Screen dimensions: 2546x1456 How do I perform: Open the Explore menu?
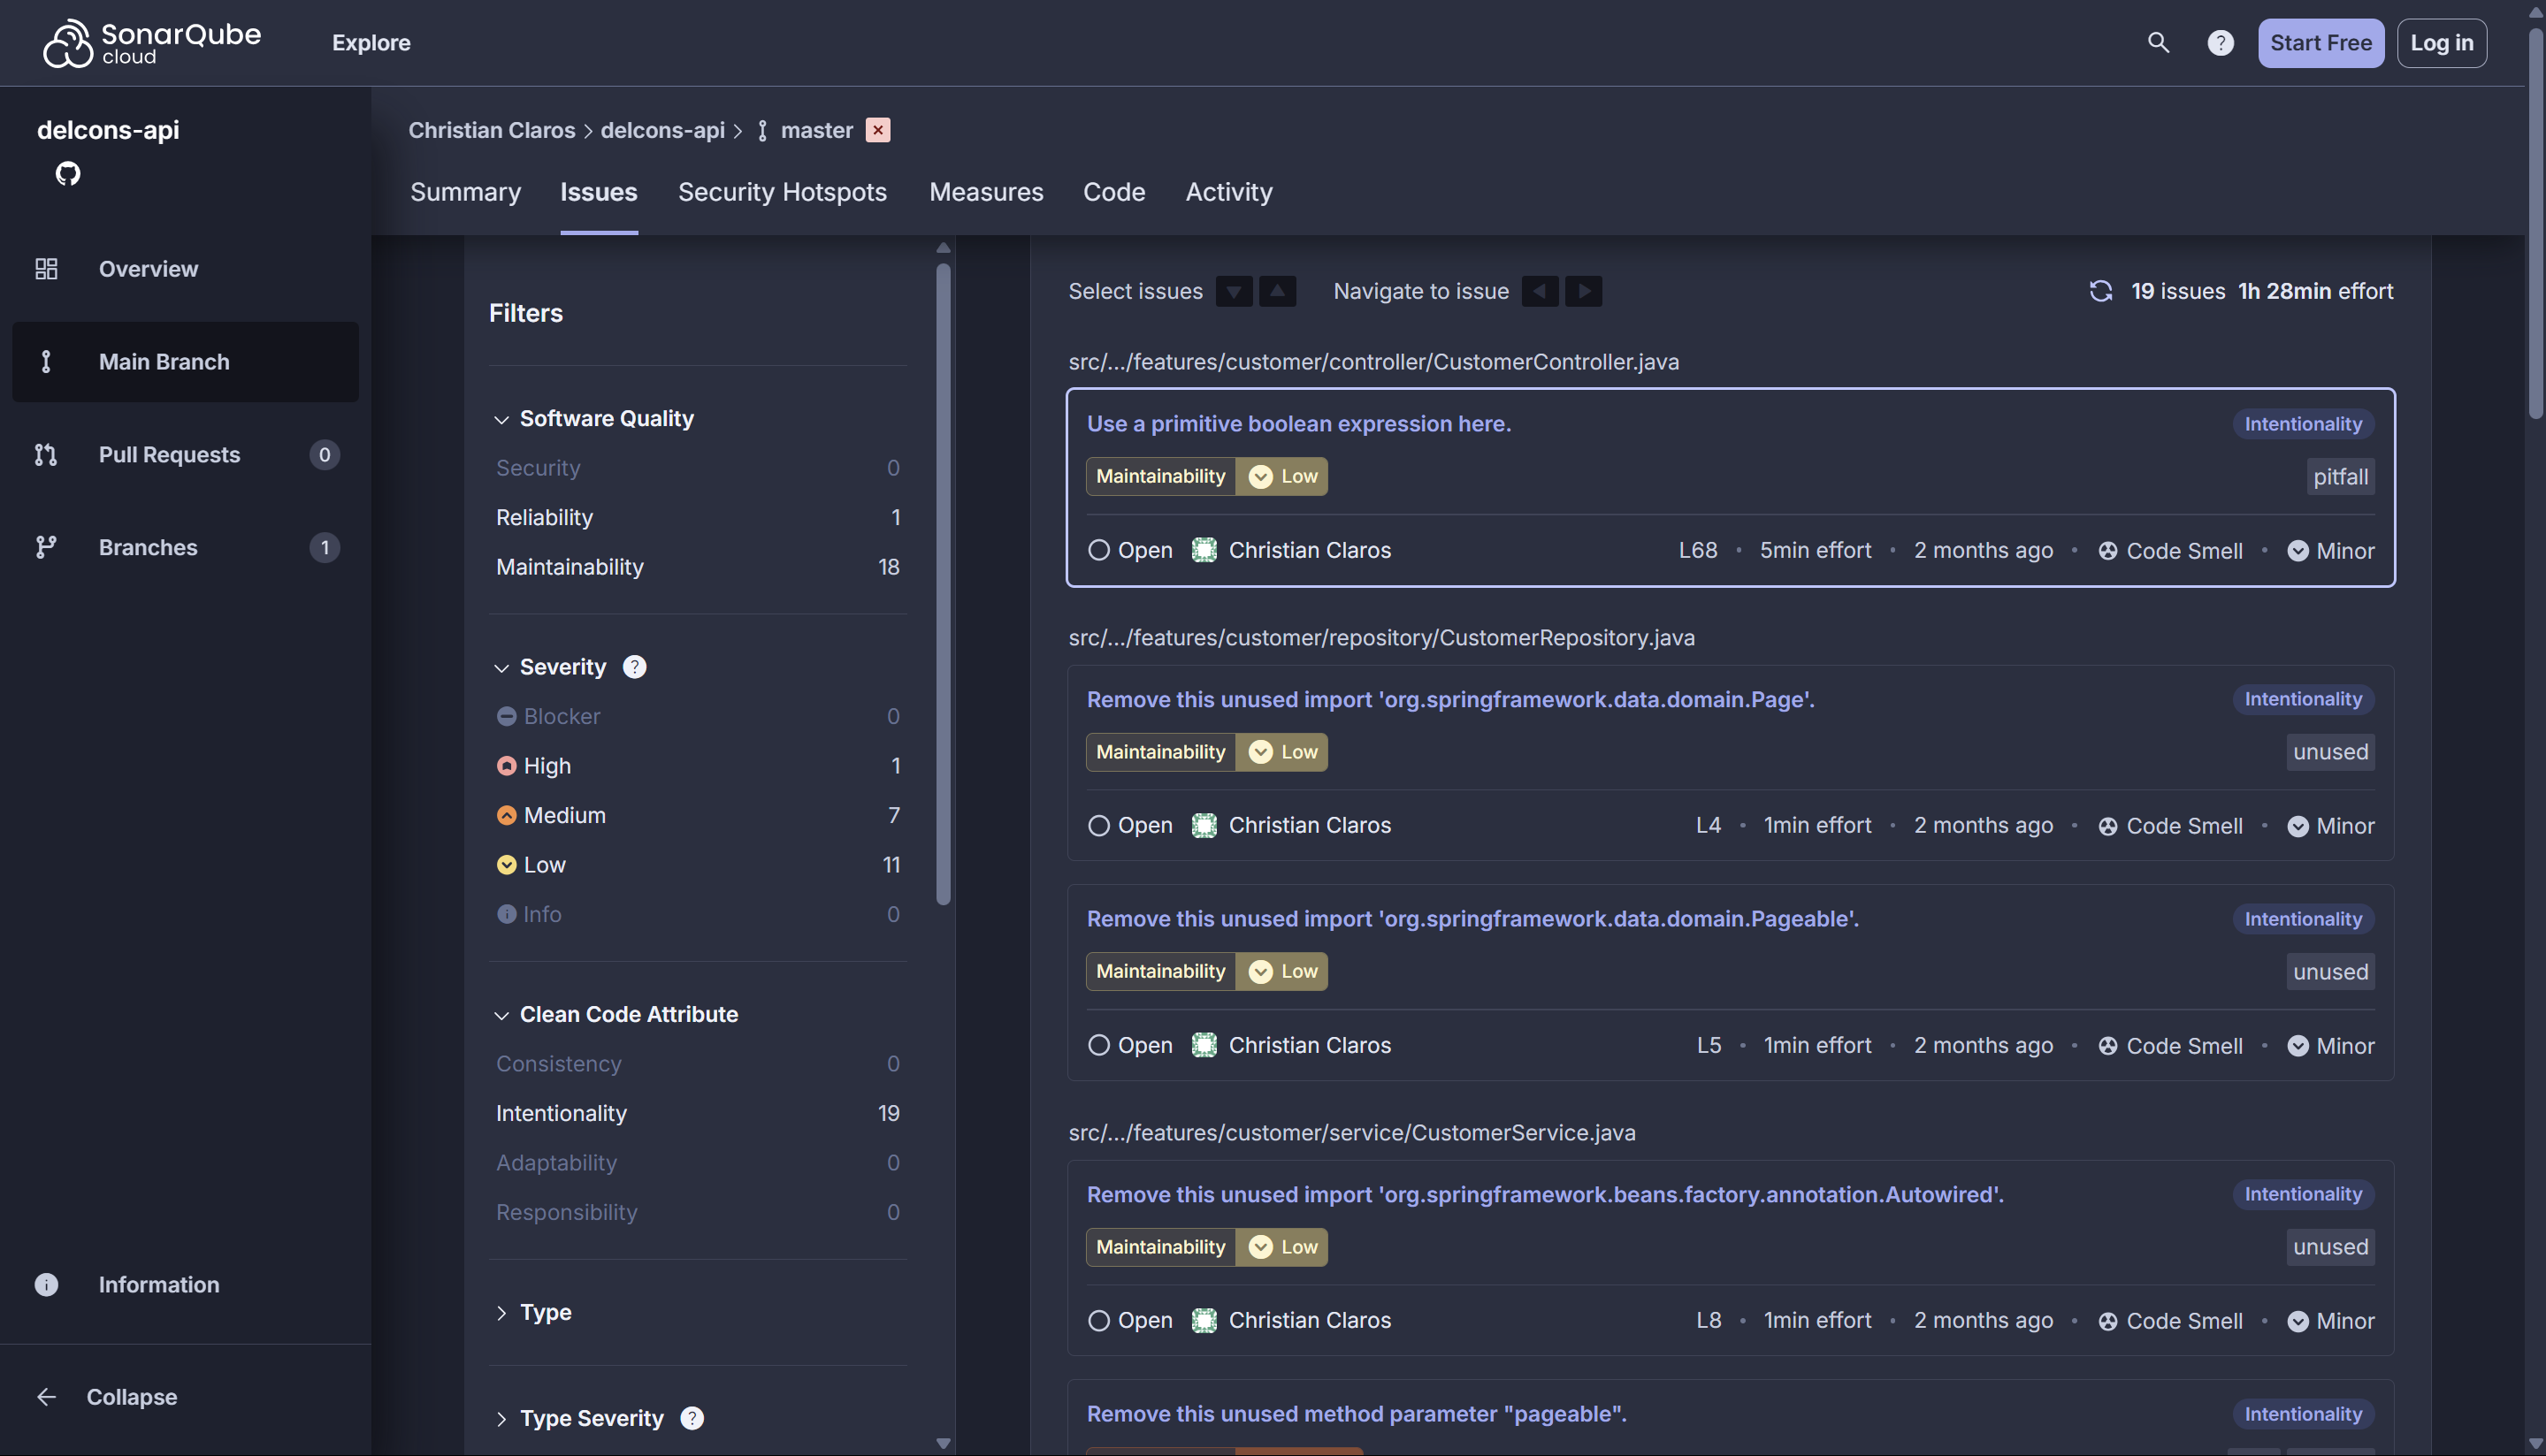click(x=370, y=43)
